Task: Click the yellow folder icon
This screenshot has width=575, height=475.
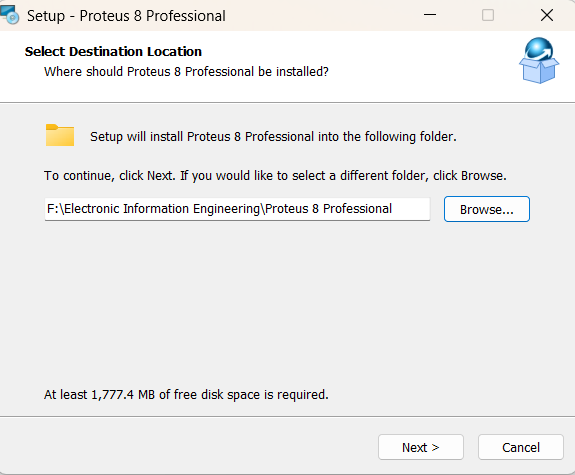Action: 60,135
